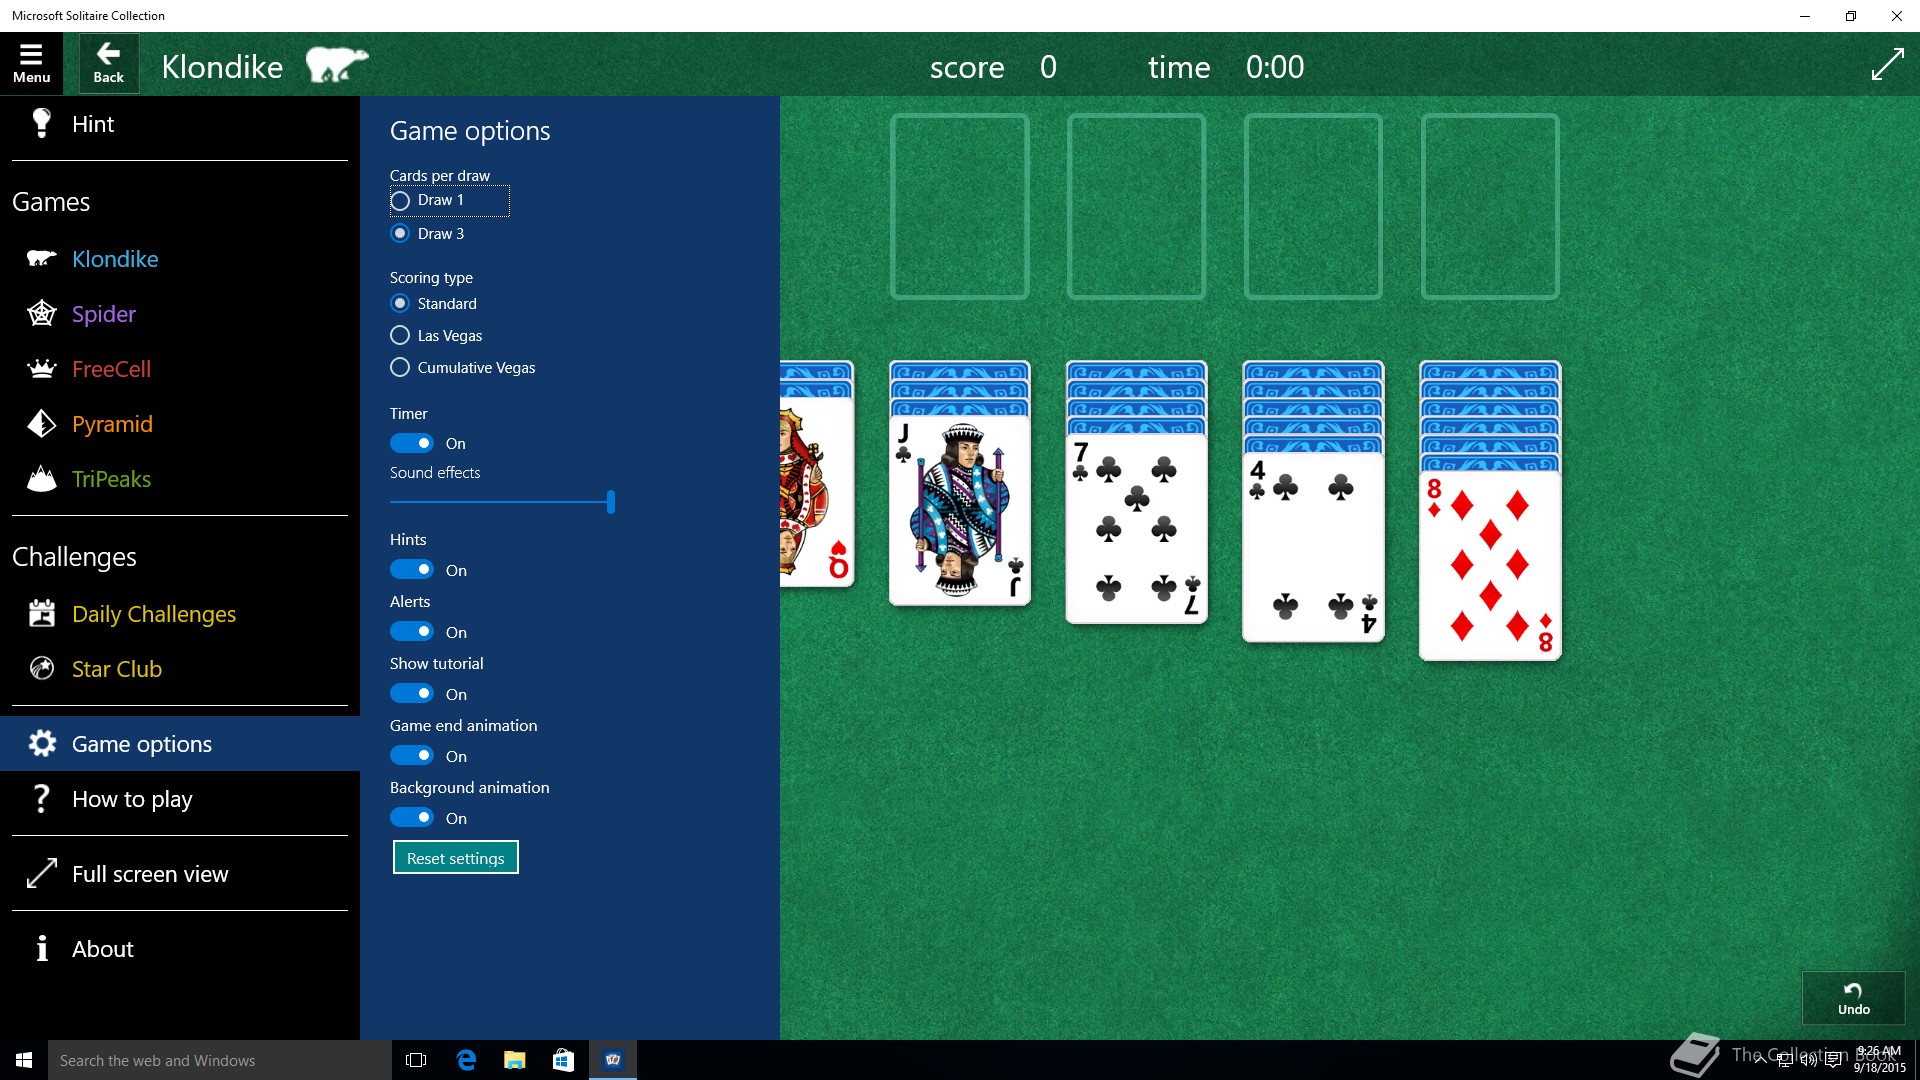Click the Daily Challenges calendar icon
Viewport: 1920px width, 1080px height.
[x=41, y=613]
